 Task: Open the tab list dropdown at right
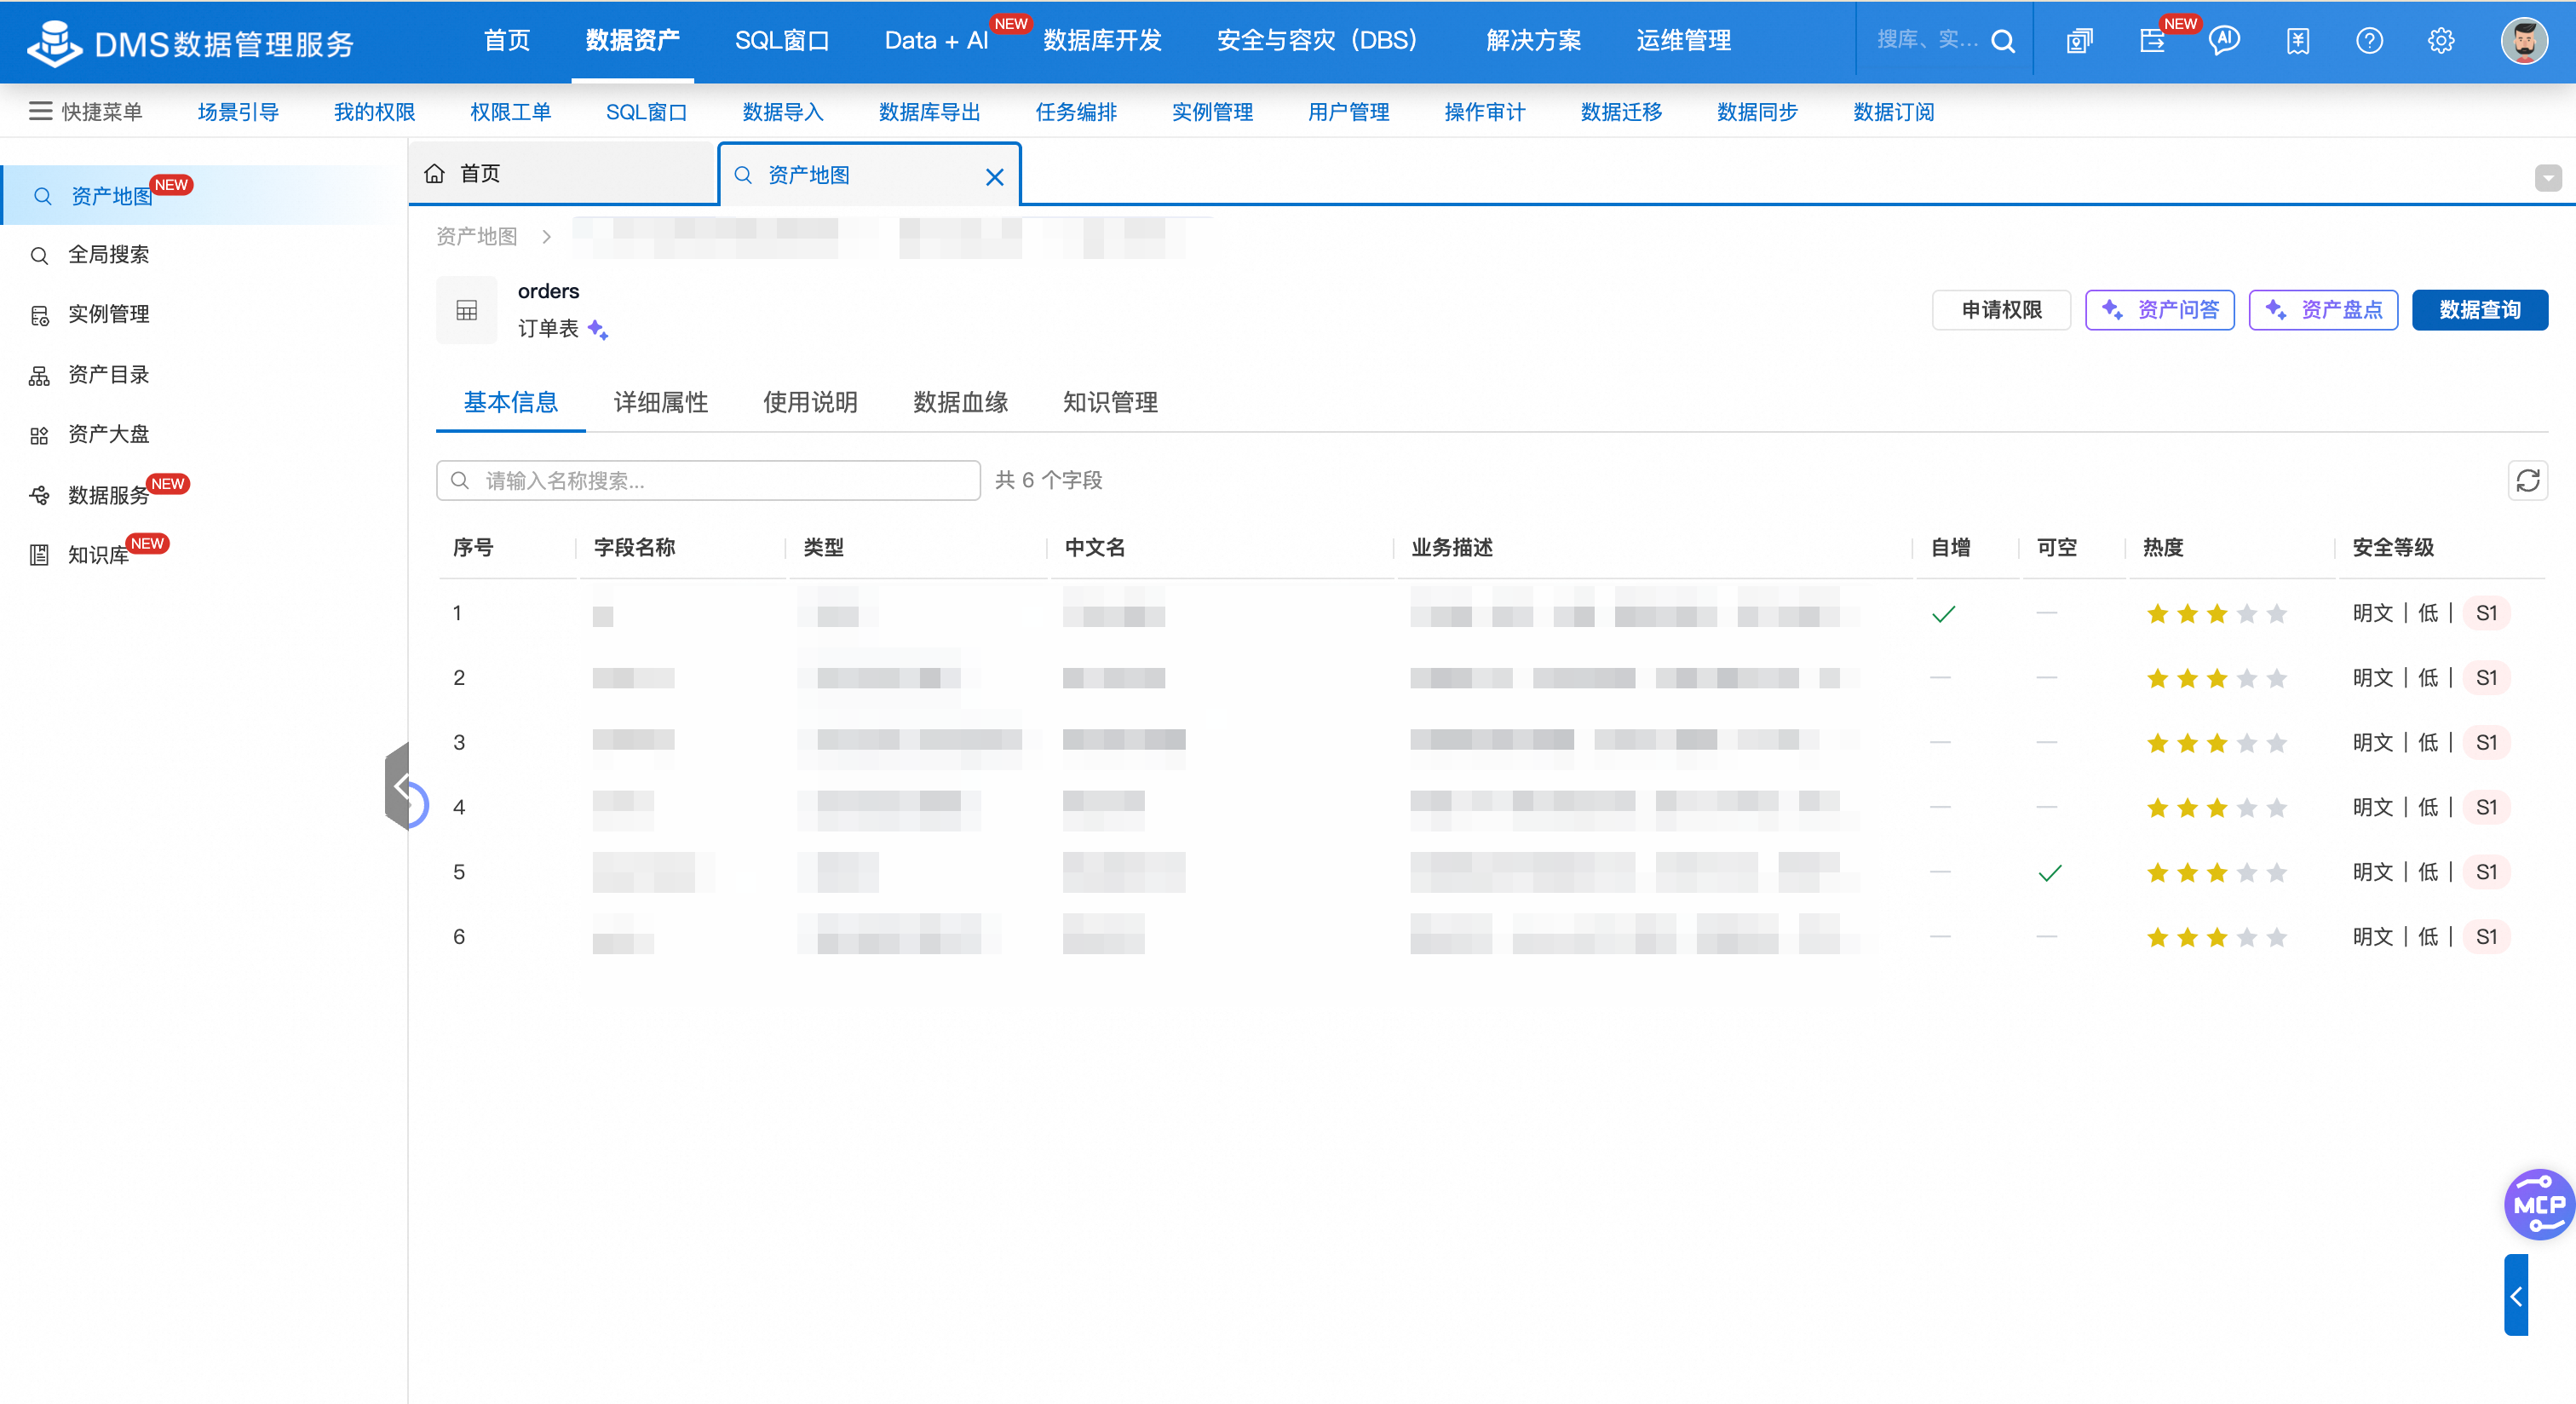coord(2547,178)
